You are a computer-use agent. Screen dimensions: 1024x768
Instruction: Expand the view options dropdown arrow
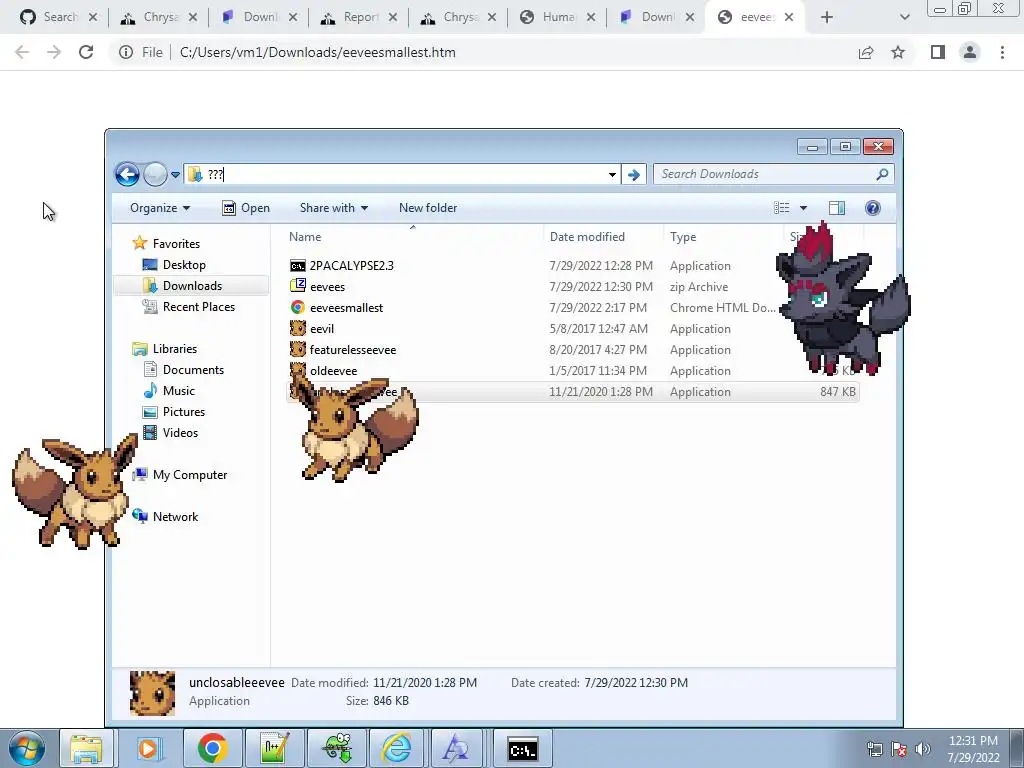tap(803, 208)
